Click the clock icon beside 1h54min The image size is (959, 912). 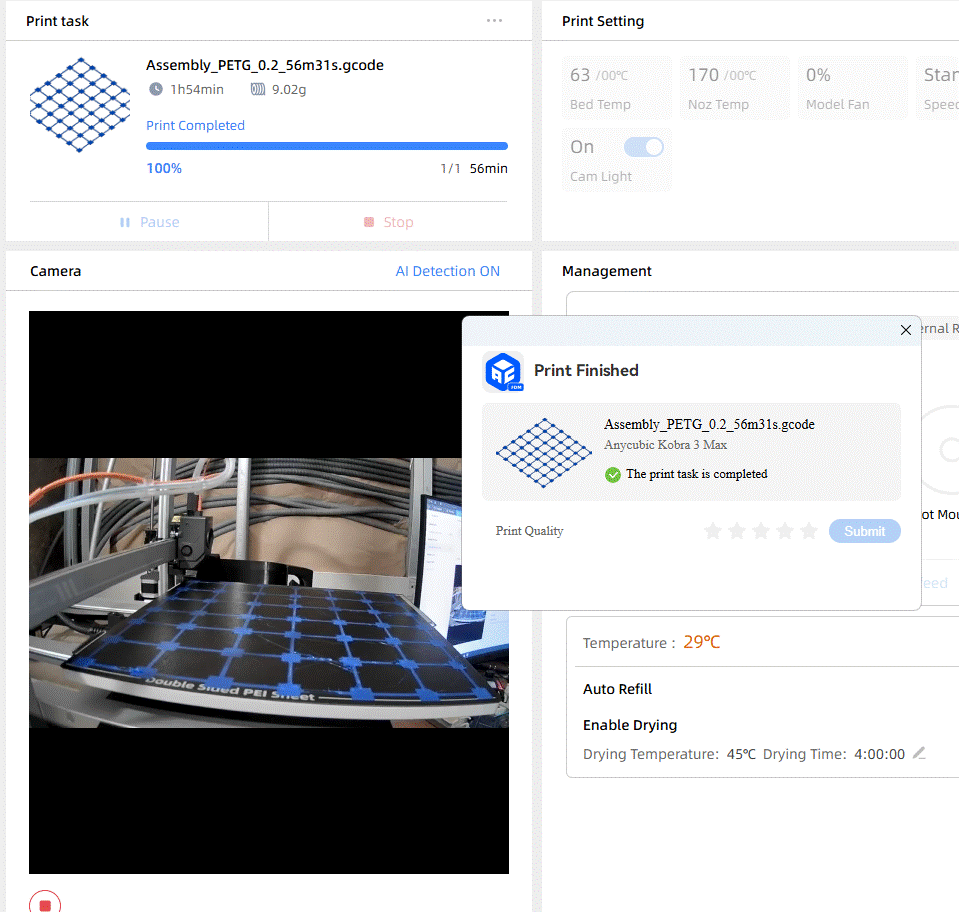coord(156,89)
